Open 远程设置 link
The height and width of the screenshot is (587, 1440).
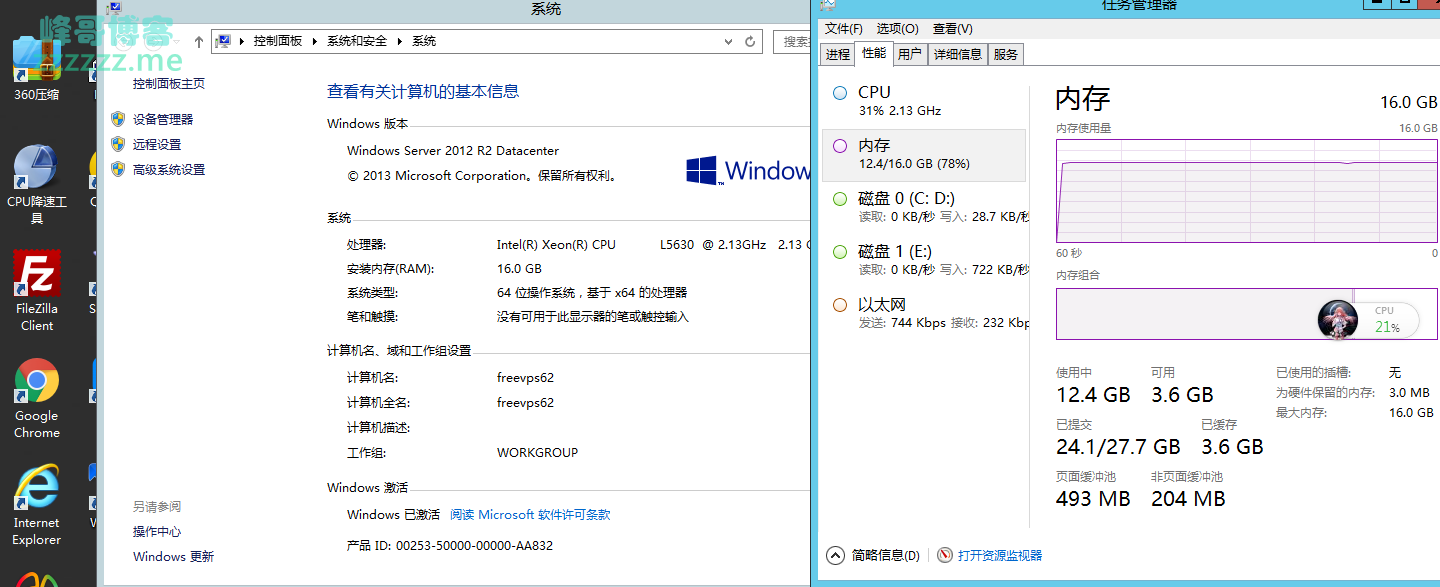157,144
